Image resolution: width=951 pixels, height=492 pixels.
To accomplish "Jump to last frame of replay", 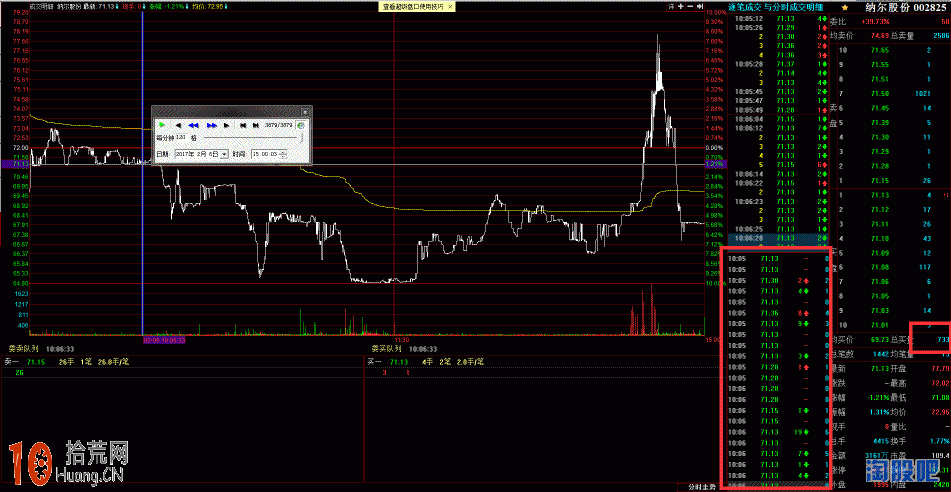I will click(x=255, y=125).
